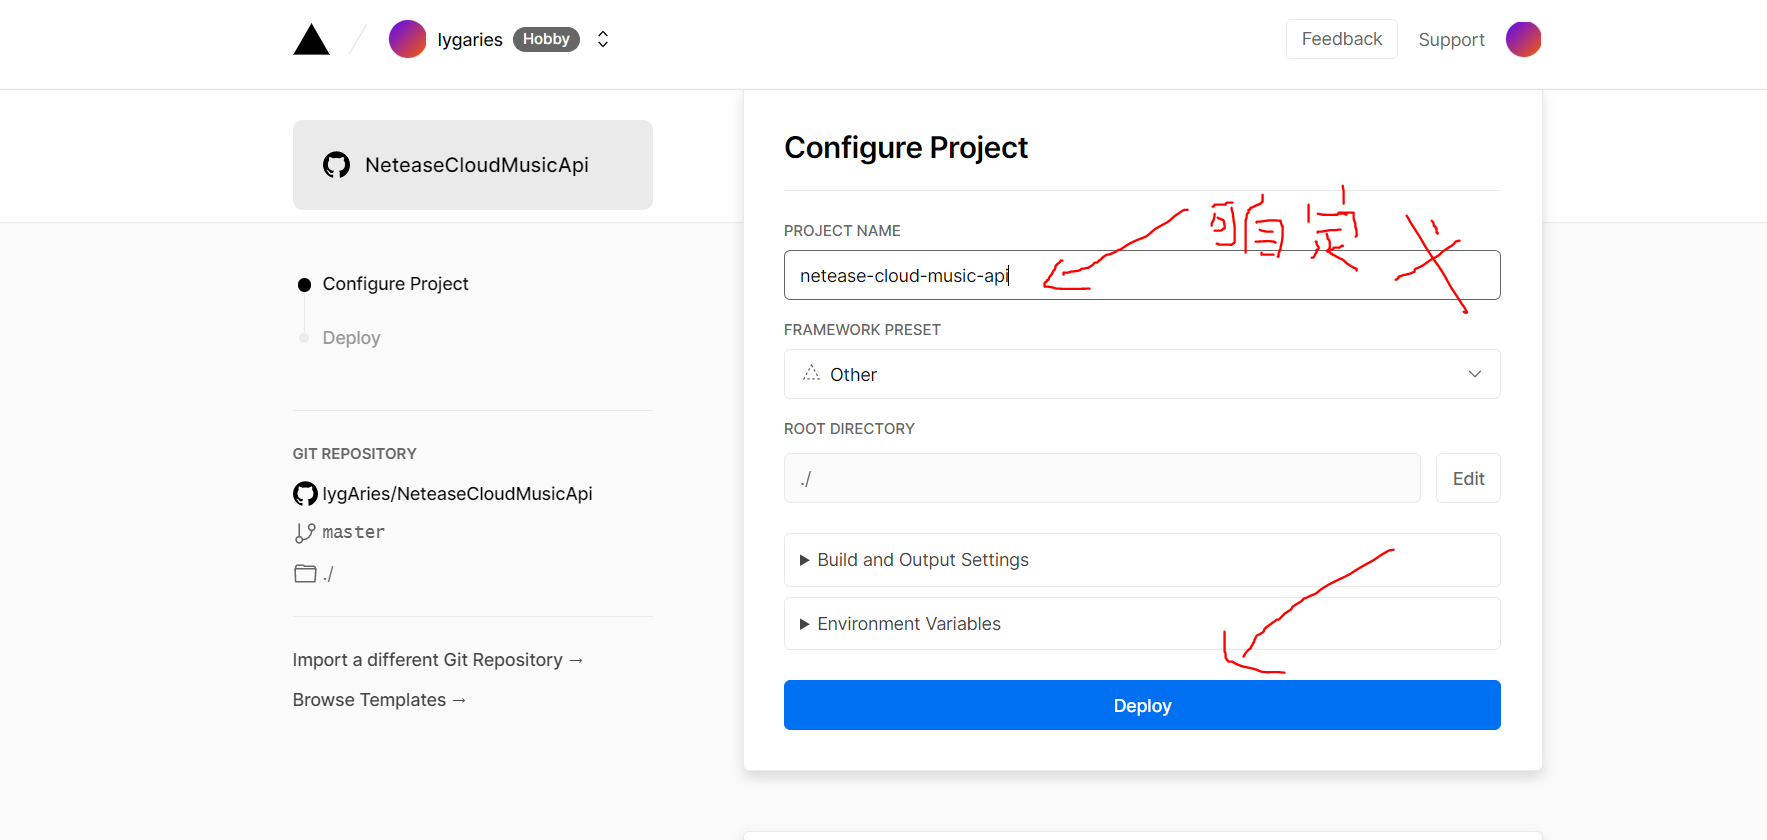Click the lygaries team avatar circle
Screen dimensions: 1767x840
[407, 39]
